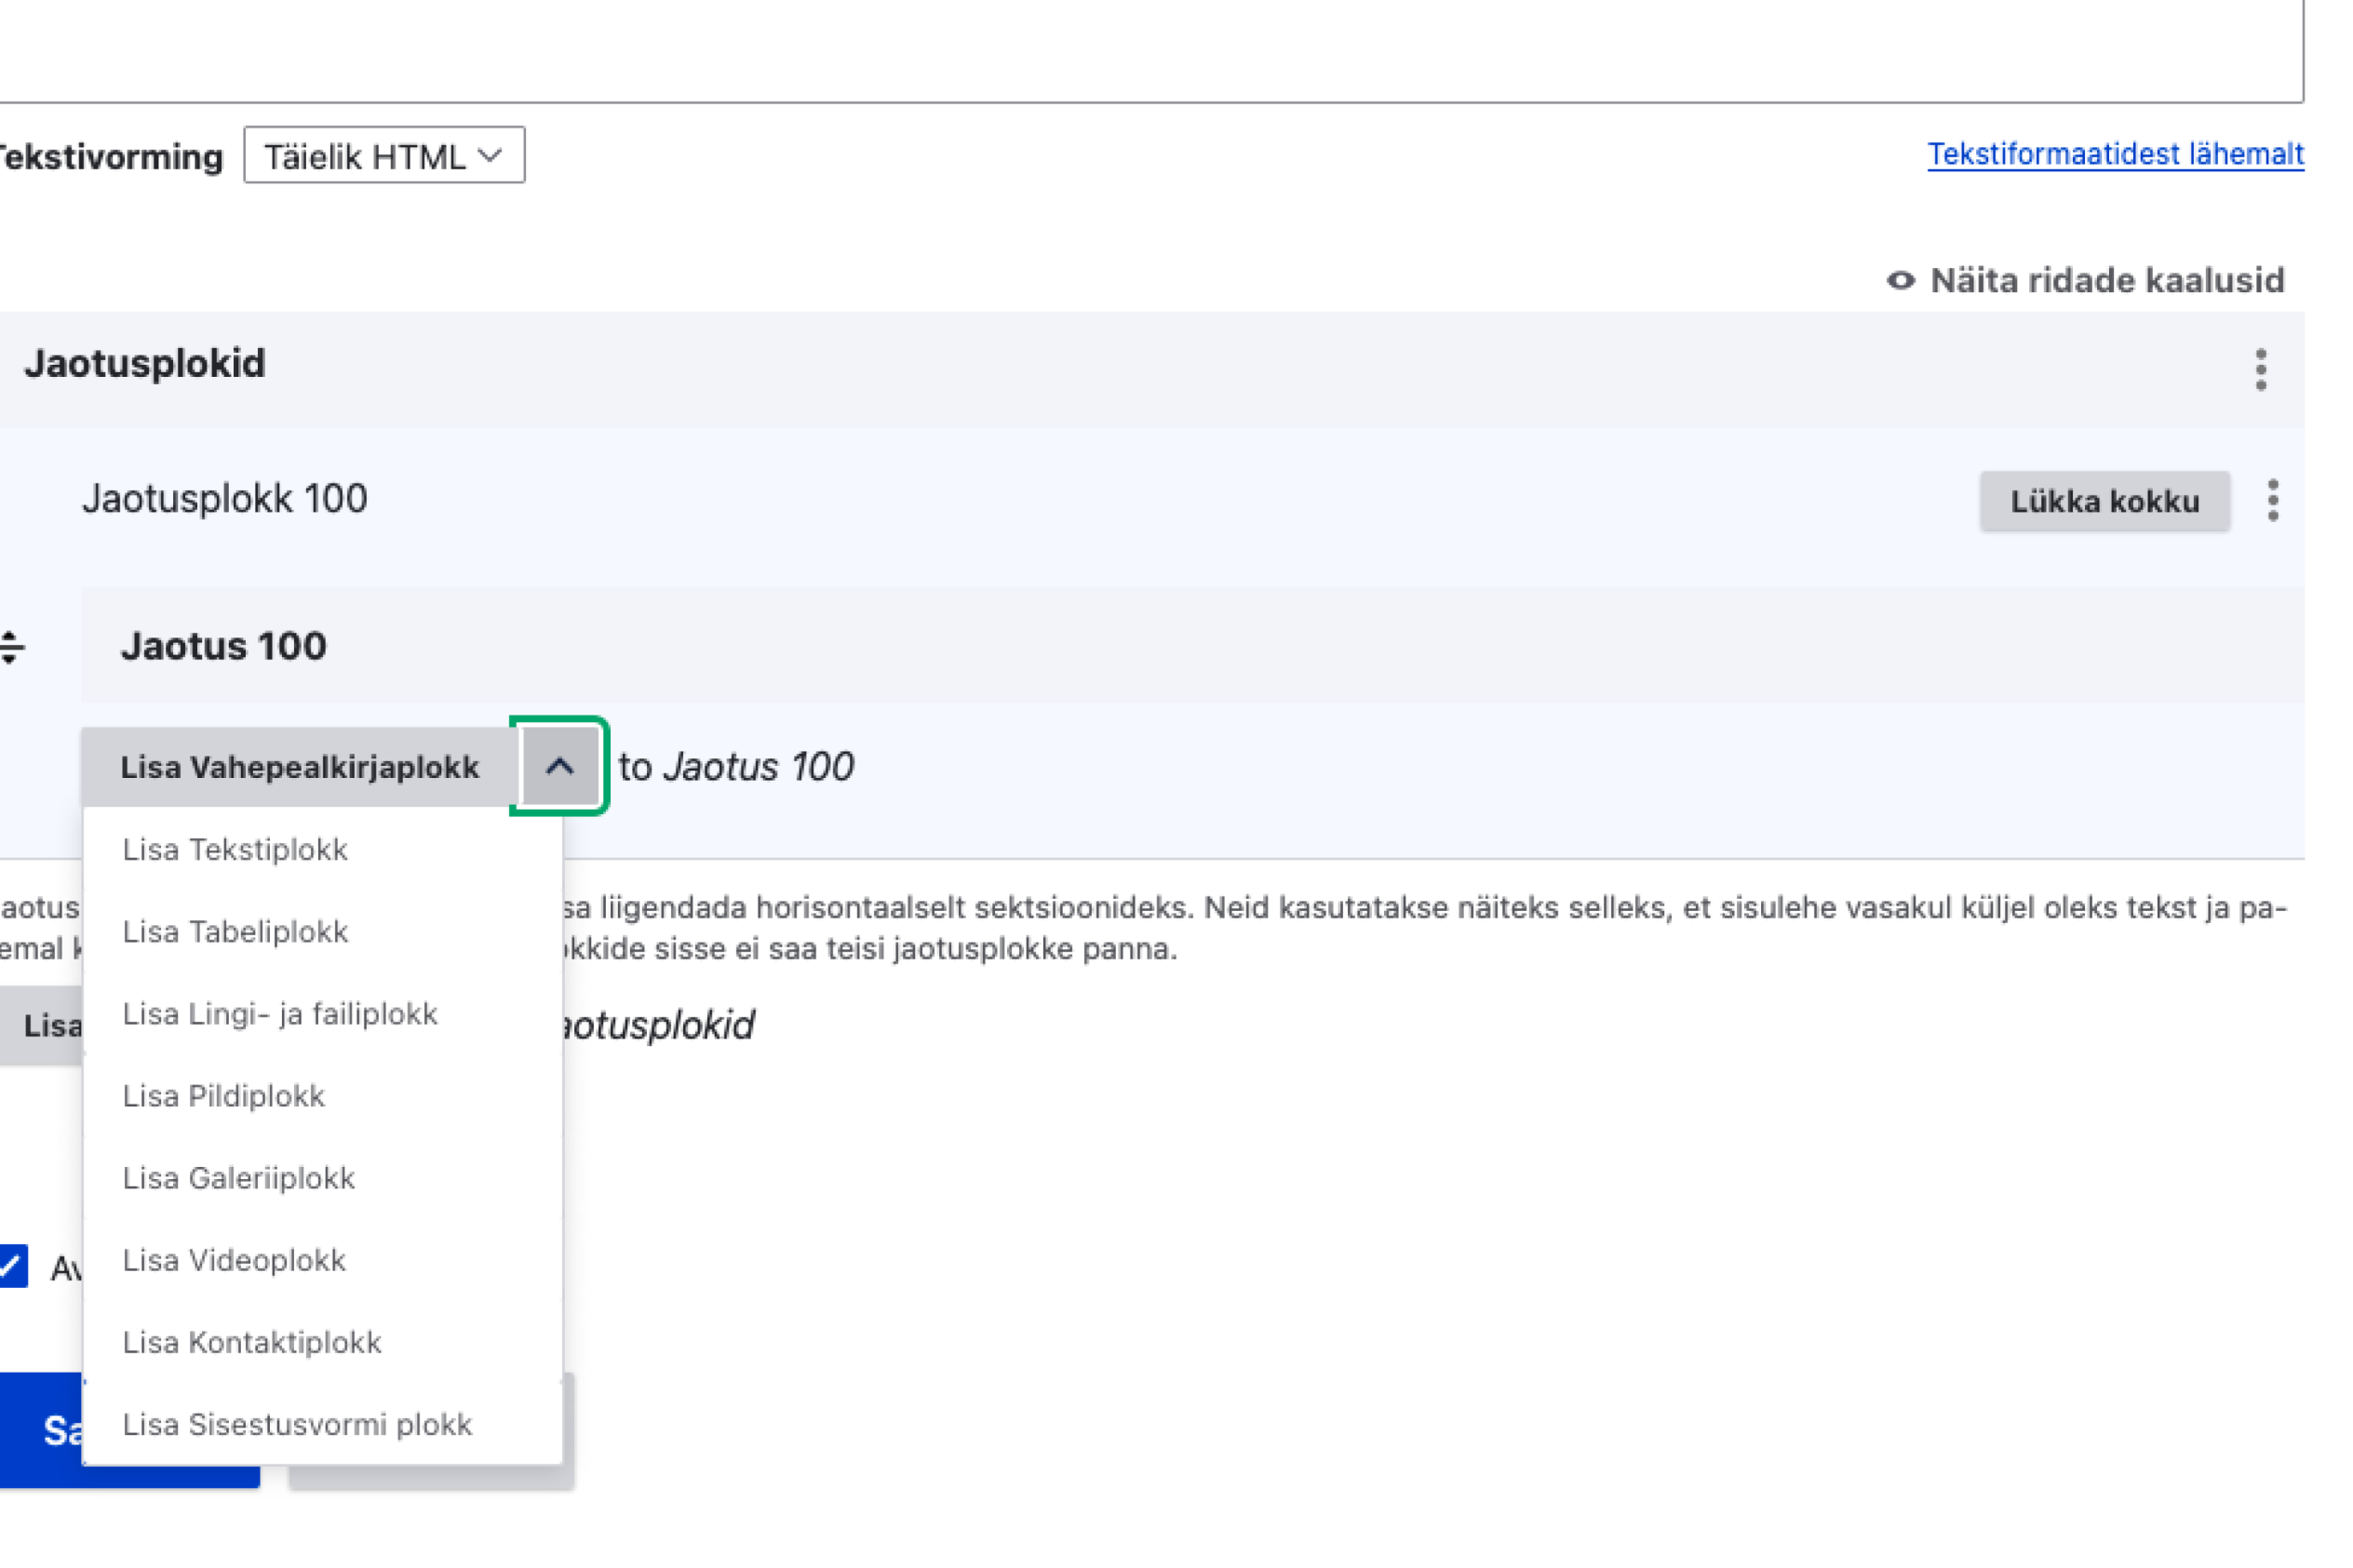Open the Täielik HTML text format dropdown
The image size is (2353, 1568).
(384, 156)
